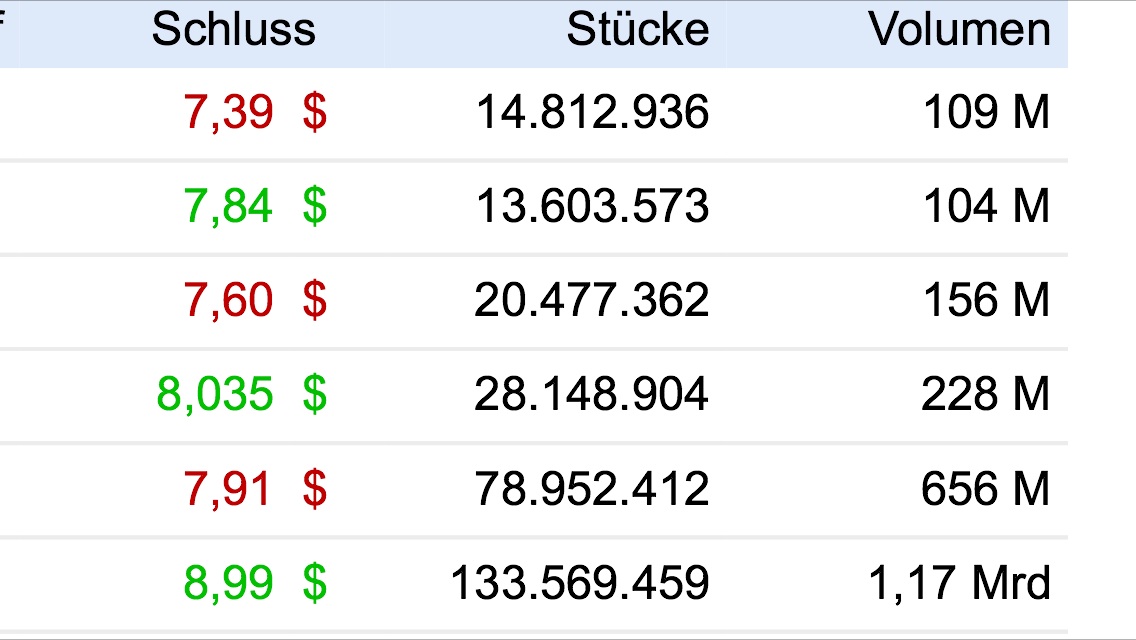The height and width of the screenshot is (640, 1136).
Task: Select the closing price 8,035 $
Action: click(242, 395)
